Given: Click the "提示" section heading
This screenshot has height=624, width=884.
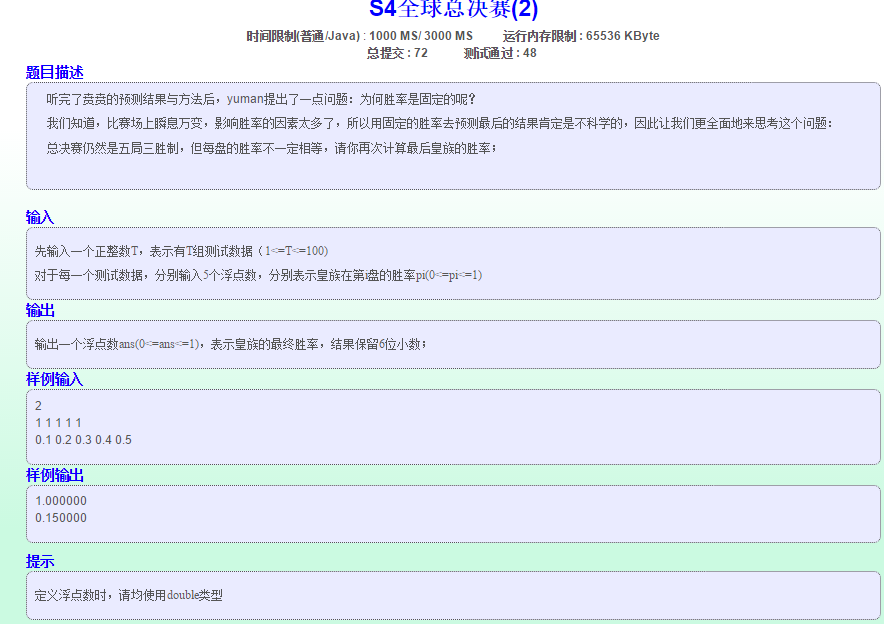Looking at the screenshot, I should pos(40,561).
